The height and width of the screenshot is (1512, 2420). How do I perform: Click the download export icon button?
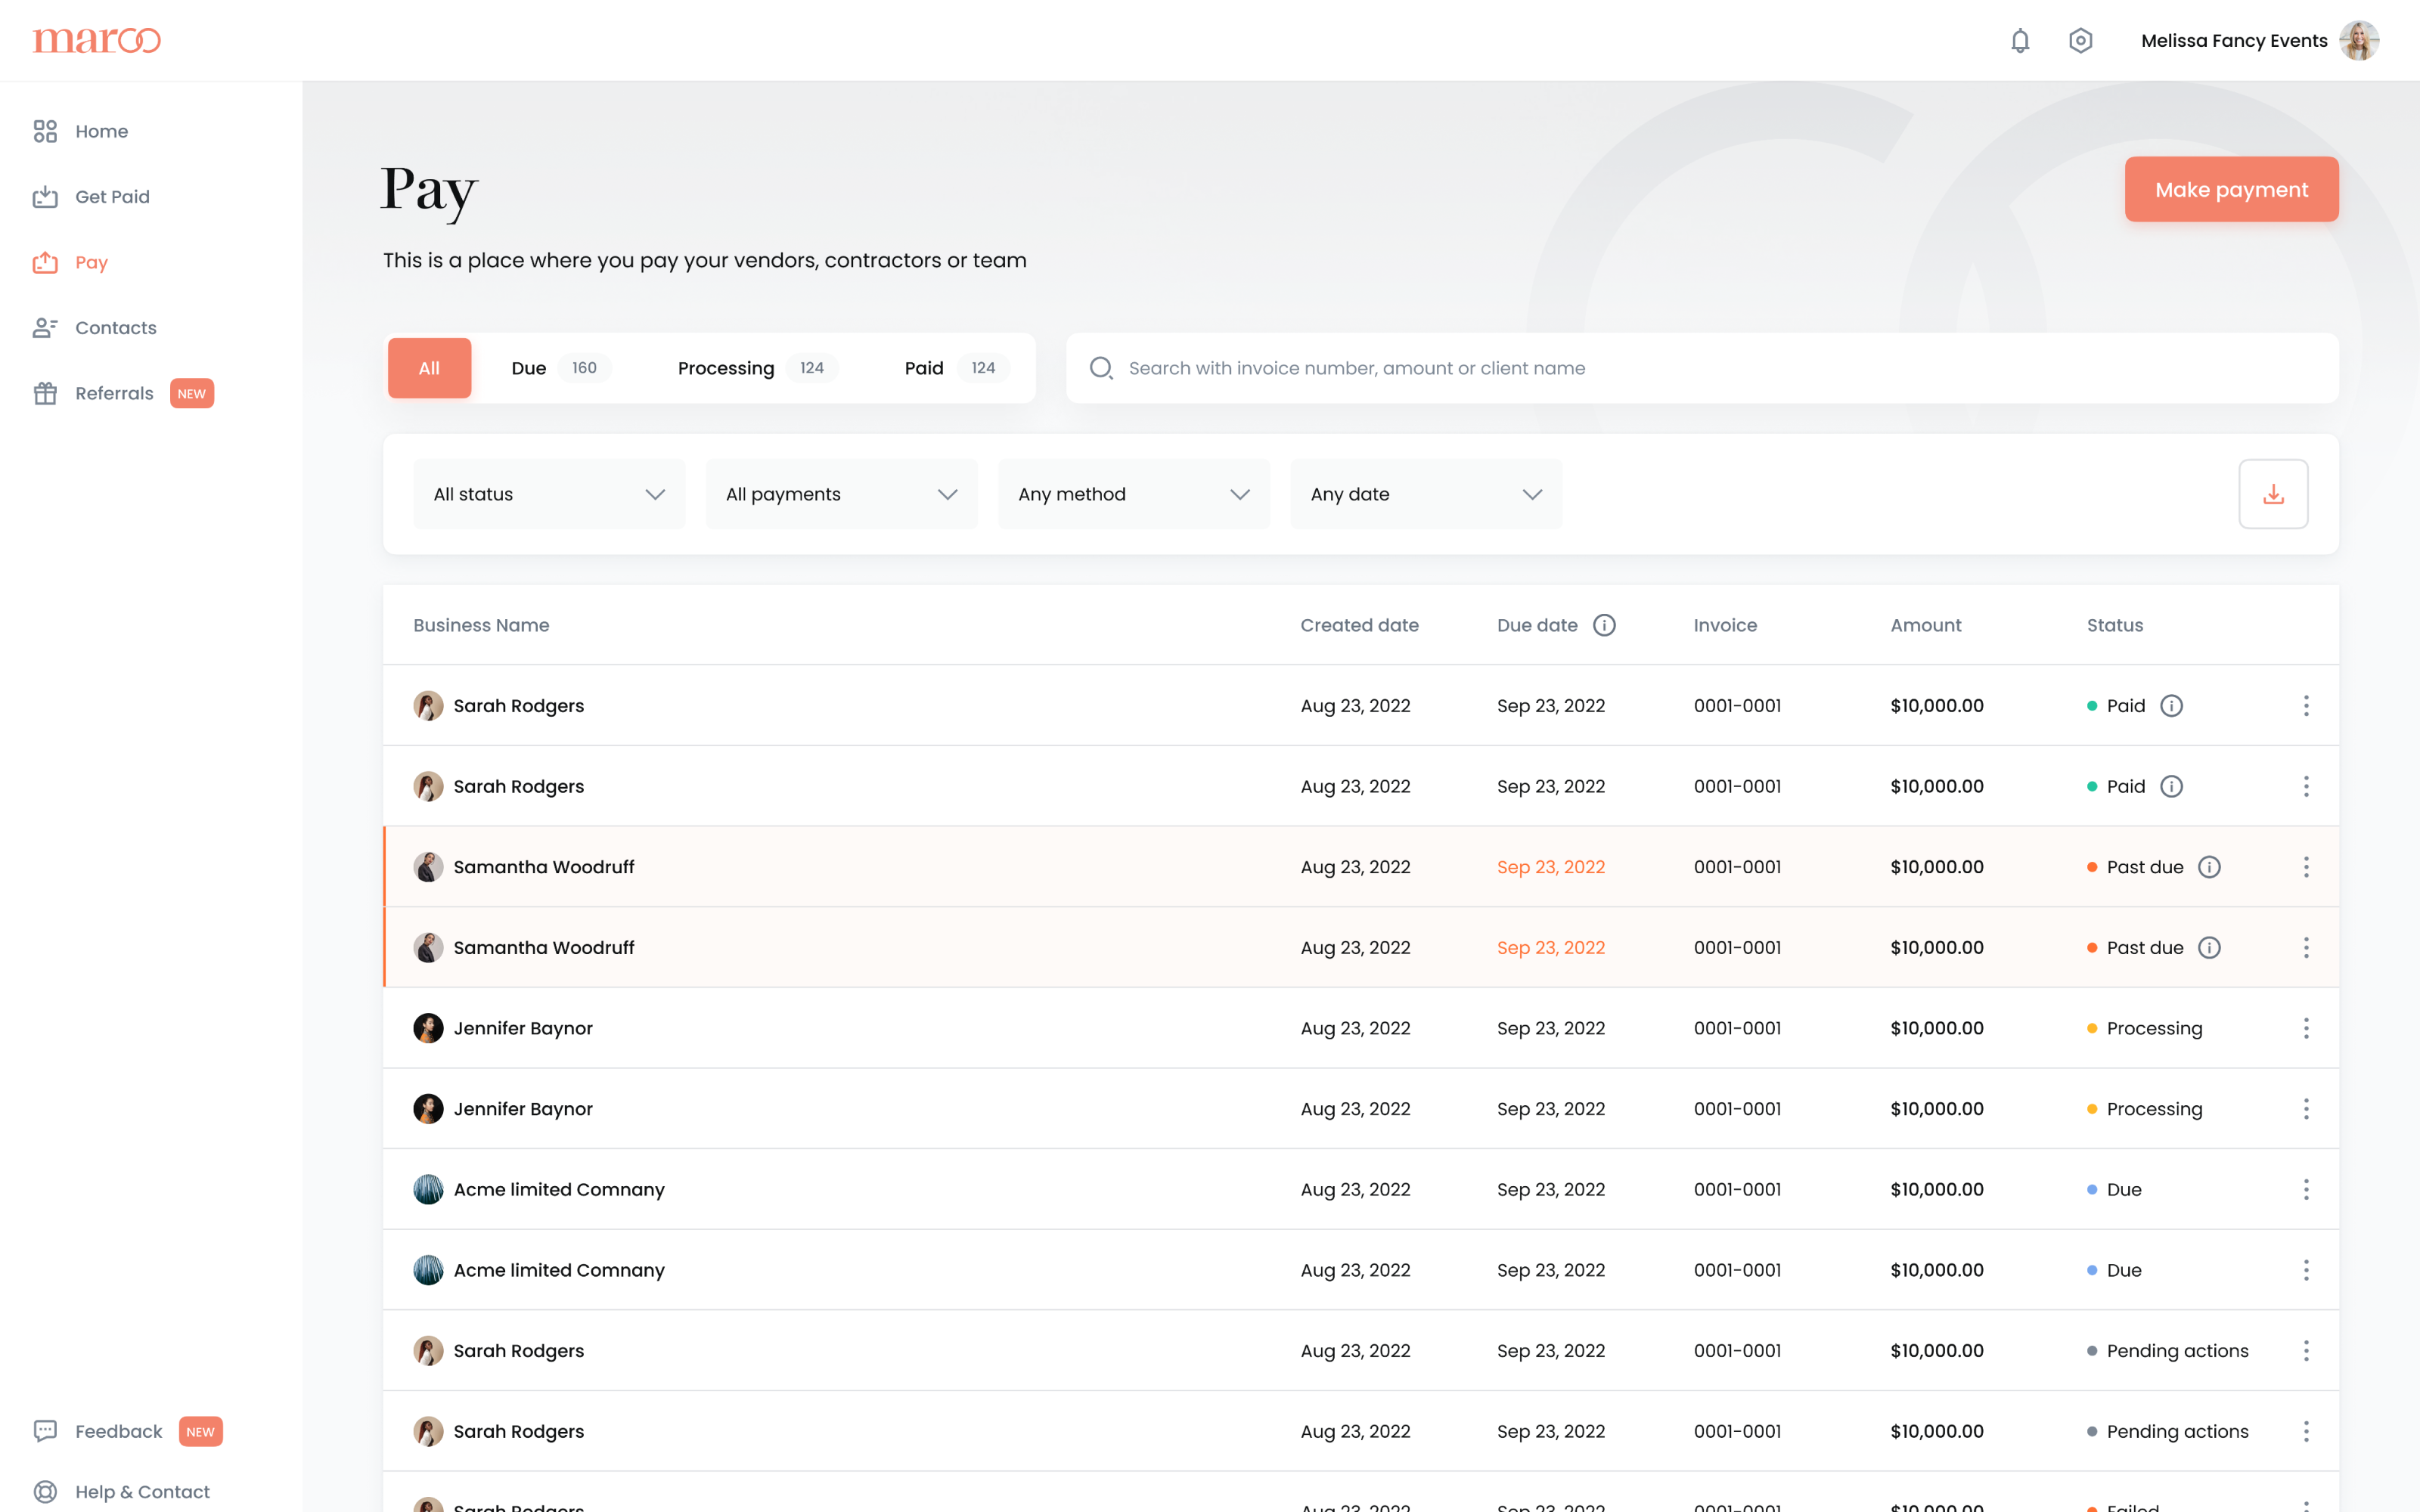click(2273, 494)
